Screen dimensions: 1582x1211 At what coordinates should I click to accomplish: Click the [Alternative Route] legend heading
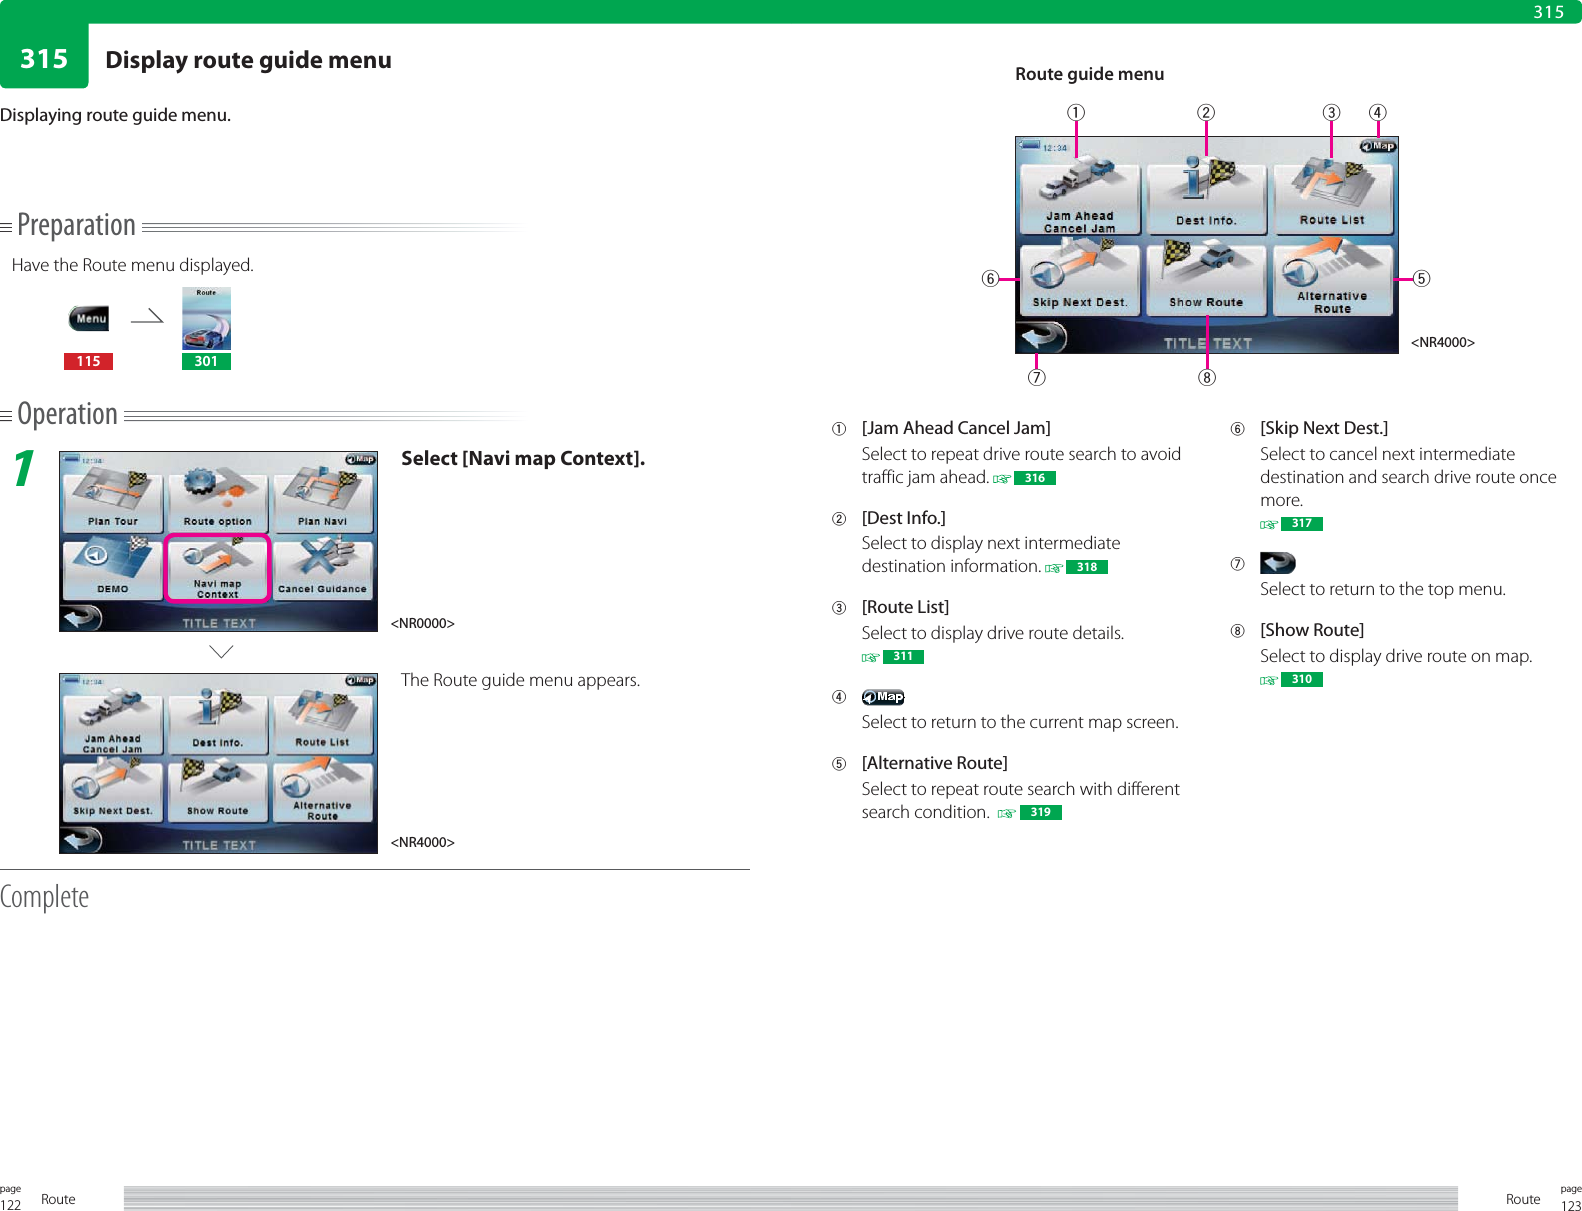(x=934, y=763)
